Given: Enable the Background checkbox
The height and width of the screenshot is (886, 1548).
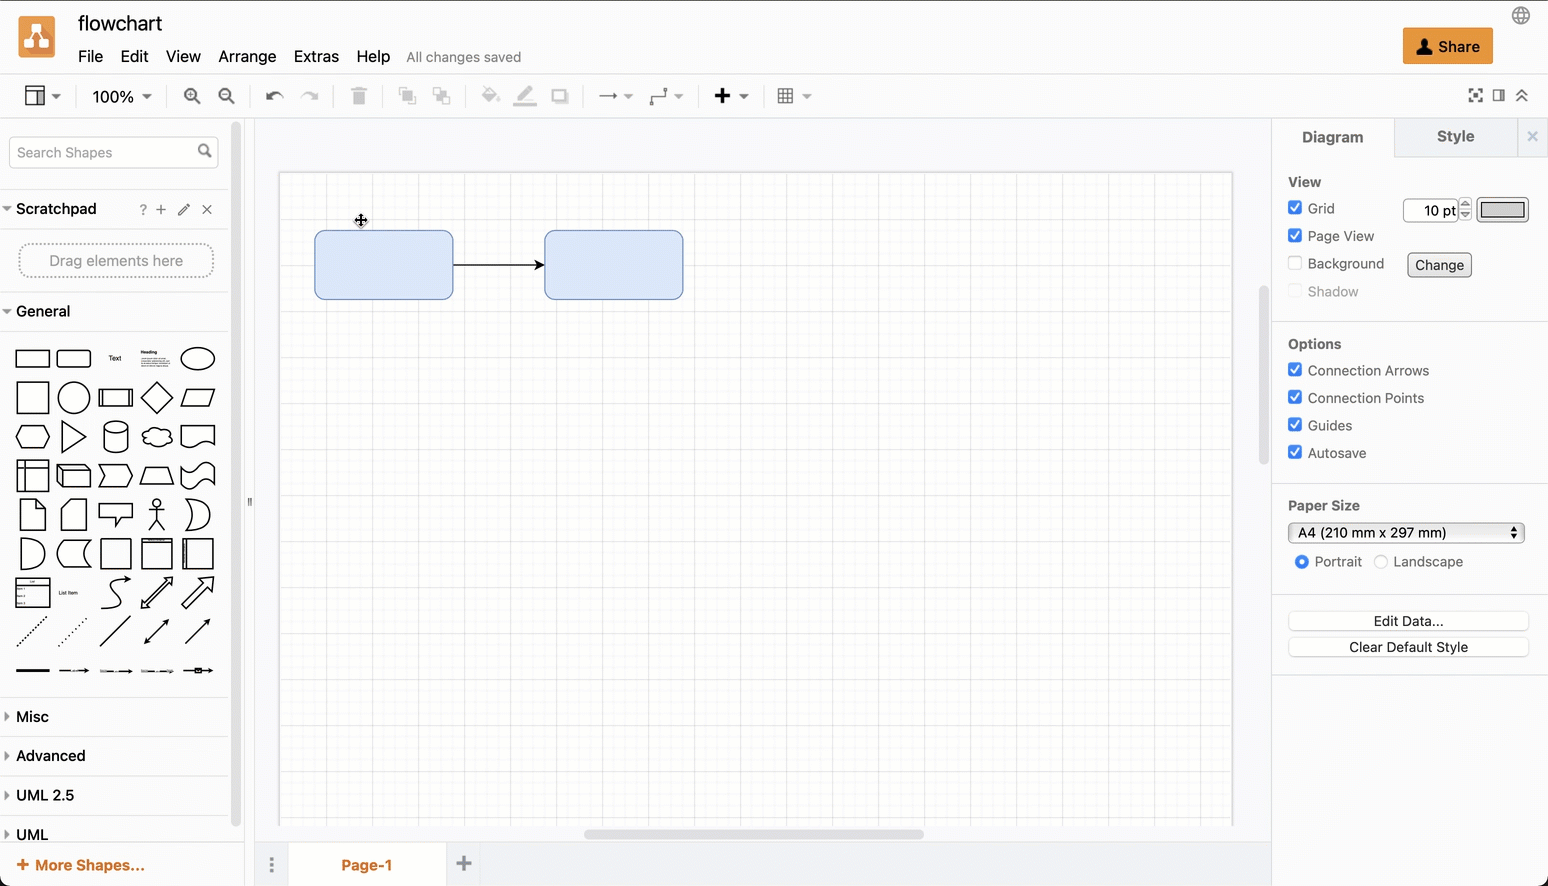Looking at the screenshot, I should 1295,262.
